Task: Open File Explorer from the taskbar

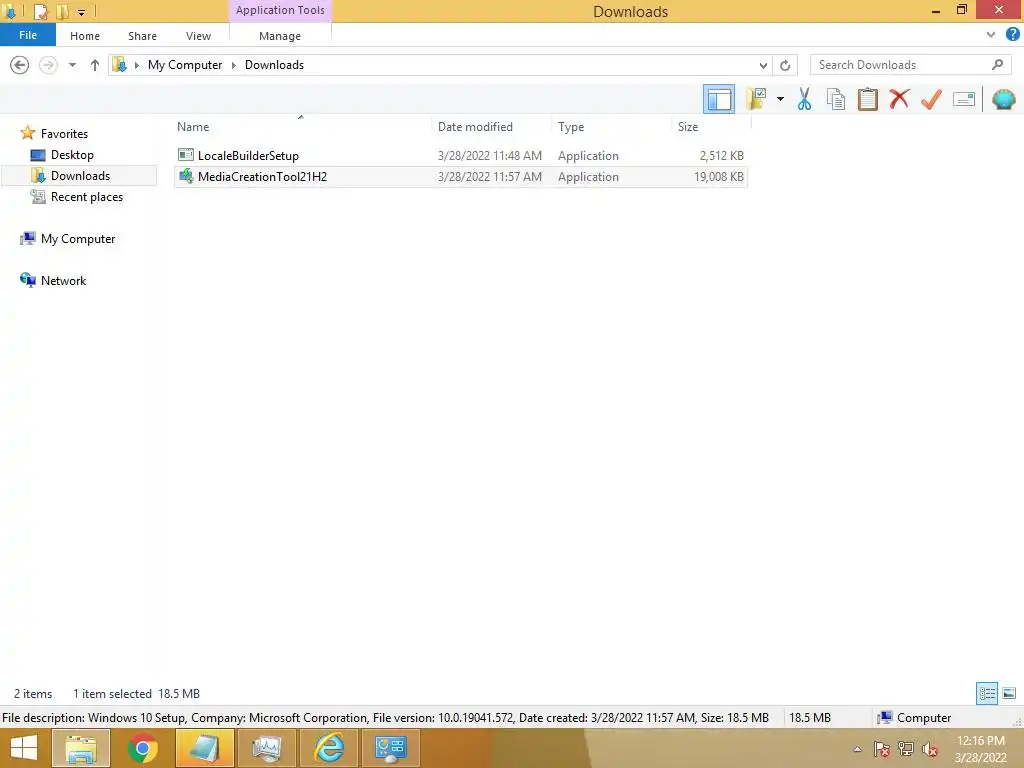Action: 81,748
